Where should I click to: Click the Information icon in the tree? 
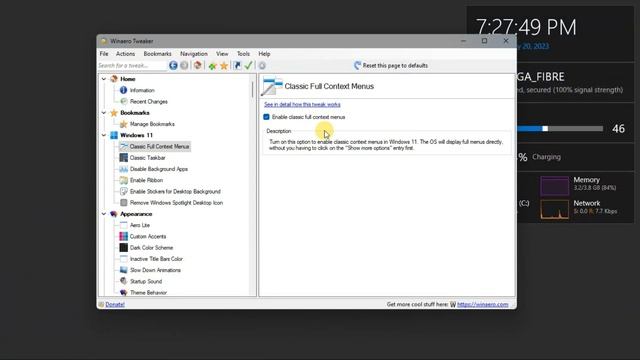point(124,90)
